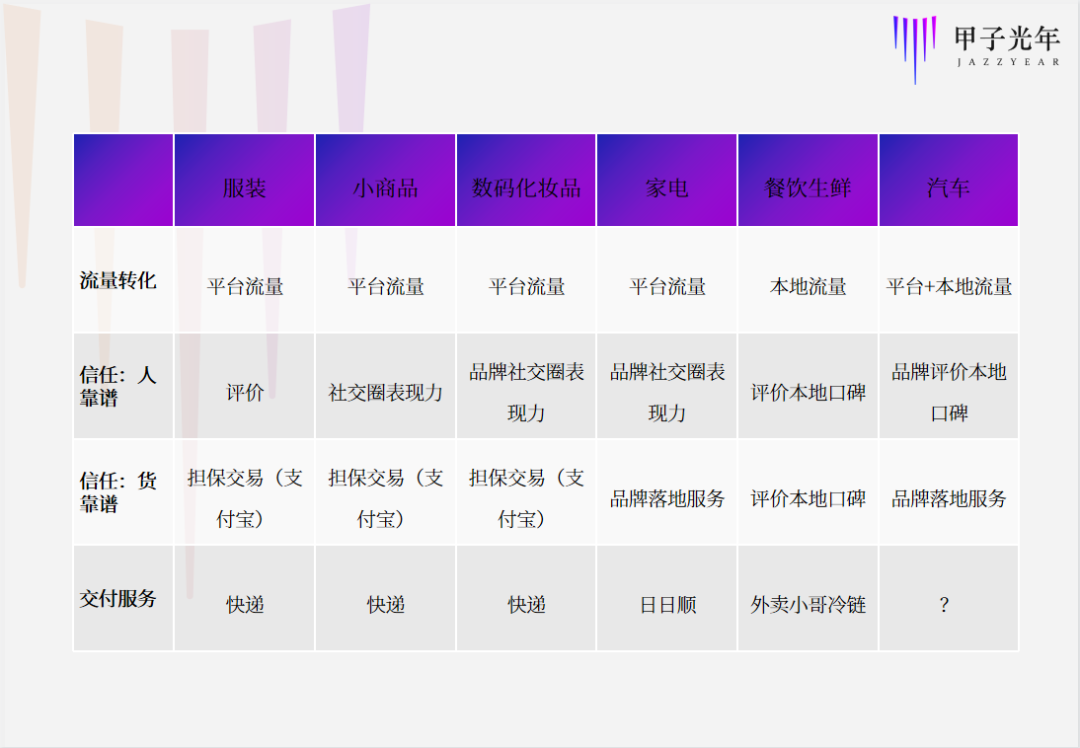
Task: Click the 外卖小哥冷链 cell
Action: [x=808, y=605]
